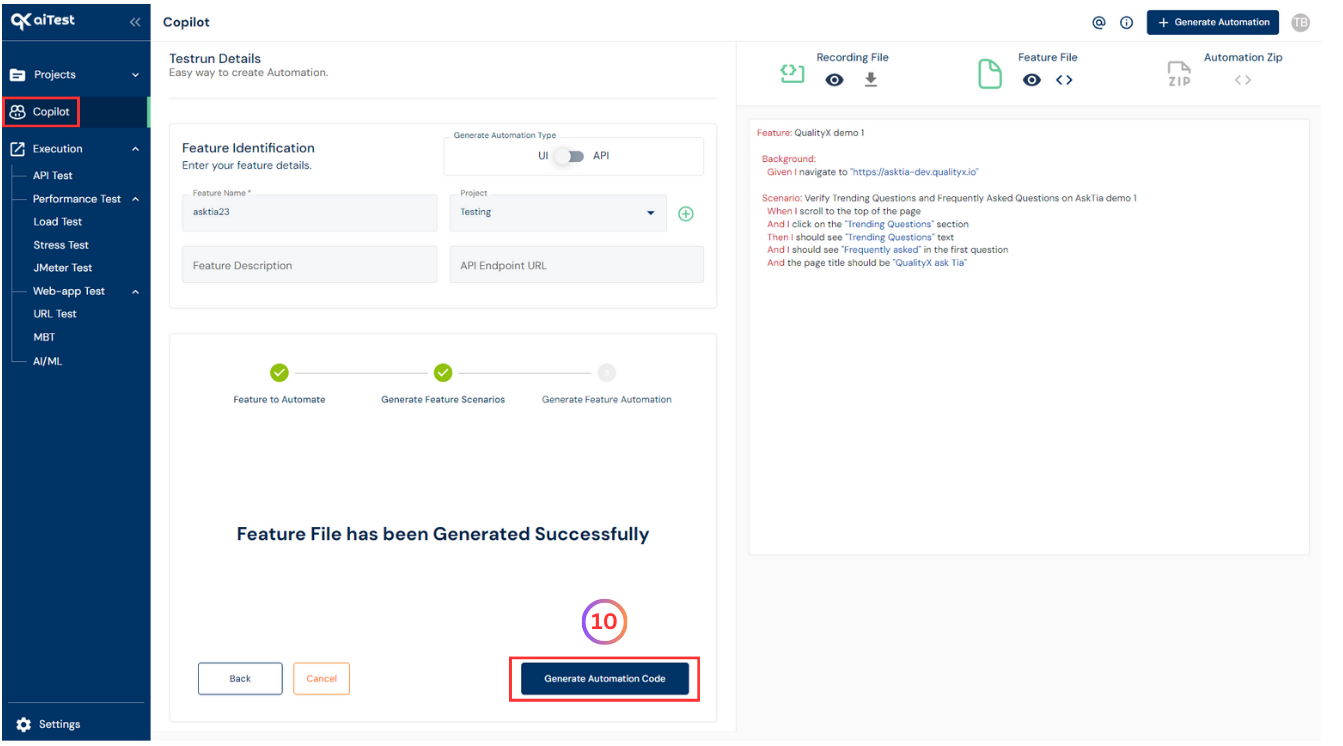Click the Feature Name field
This screenshot has height=746, width=1343.
(310, 212)
